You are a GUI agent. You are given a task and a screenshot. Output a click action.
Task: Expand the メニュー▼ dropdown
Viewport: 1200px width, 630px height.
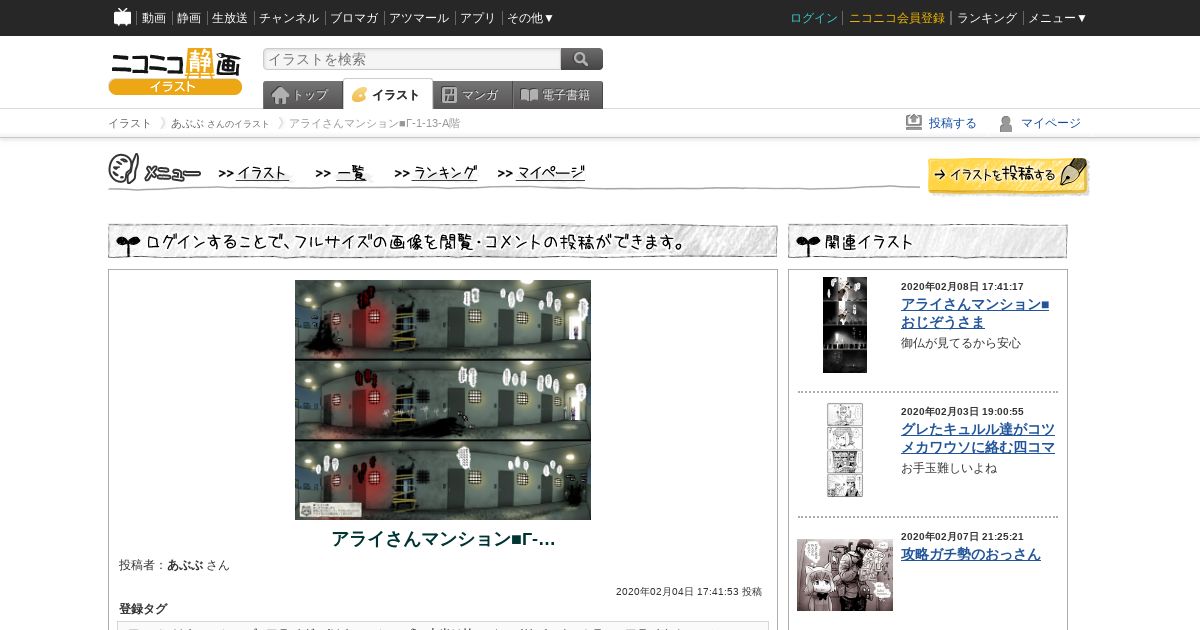(x=1058, y=18)
